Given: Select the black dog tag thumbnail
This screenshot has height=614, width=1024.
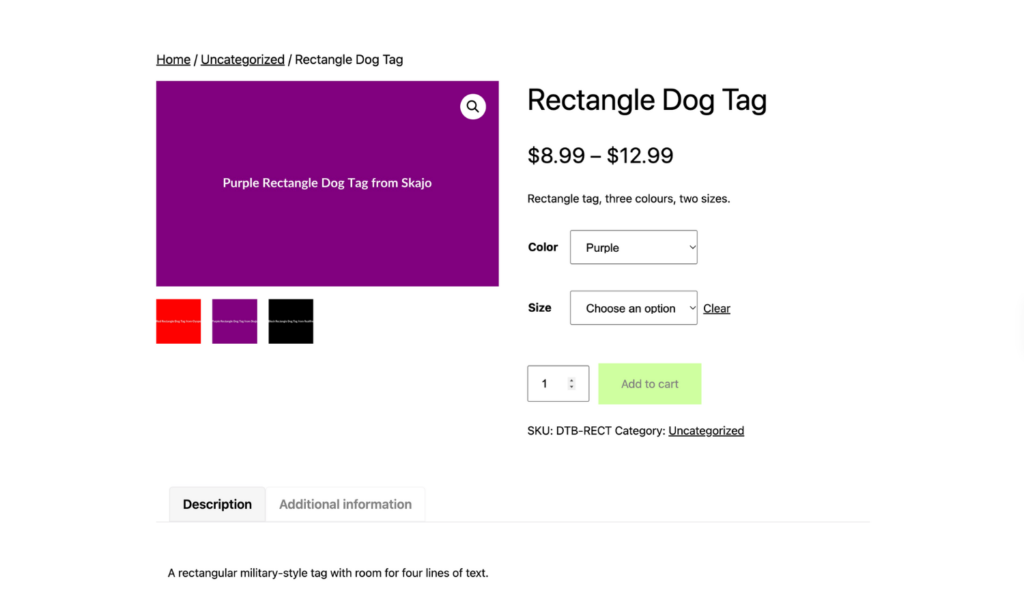Looking at the screenshot, I should [x=291, y=321].
